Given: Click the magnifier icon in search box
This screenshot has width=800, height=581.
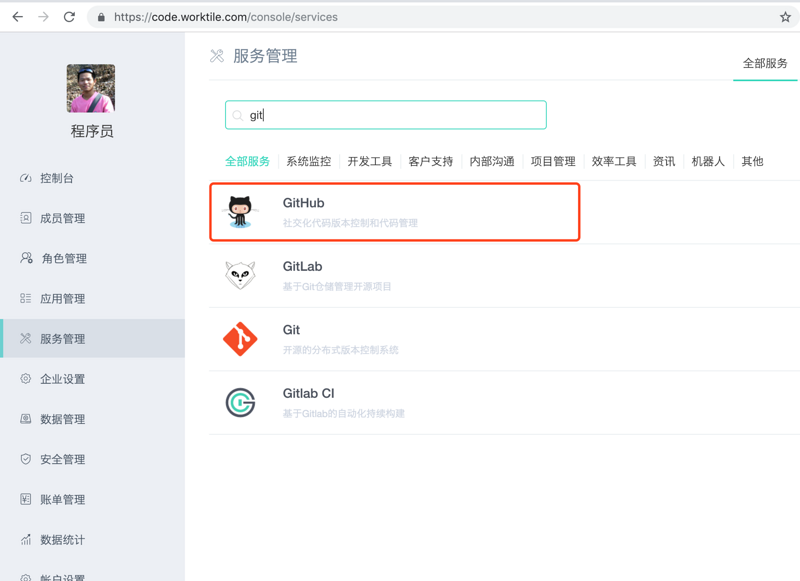Looking at the screenshot, I should click(x=237, y=115).
